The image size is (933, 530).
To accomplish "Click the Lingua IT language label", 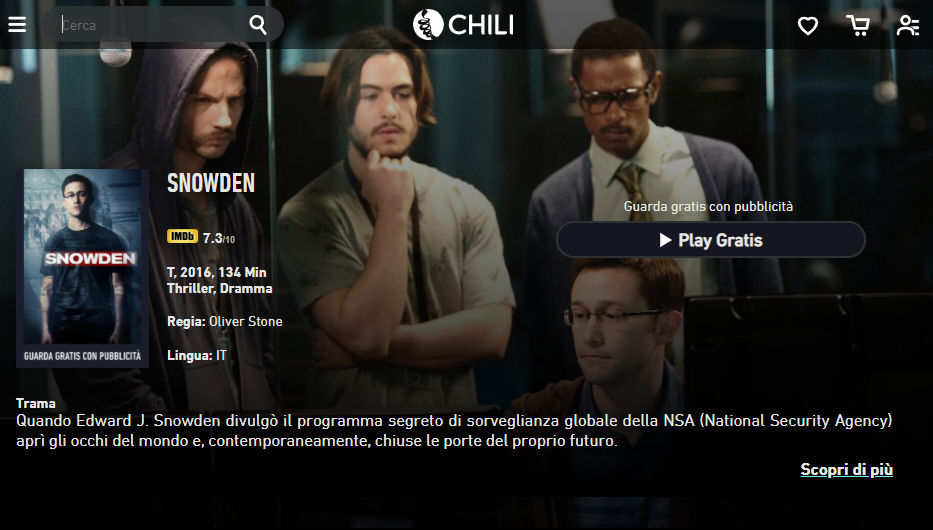I will [x=196, y=355].
